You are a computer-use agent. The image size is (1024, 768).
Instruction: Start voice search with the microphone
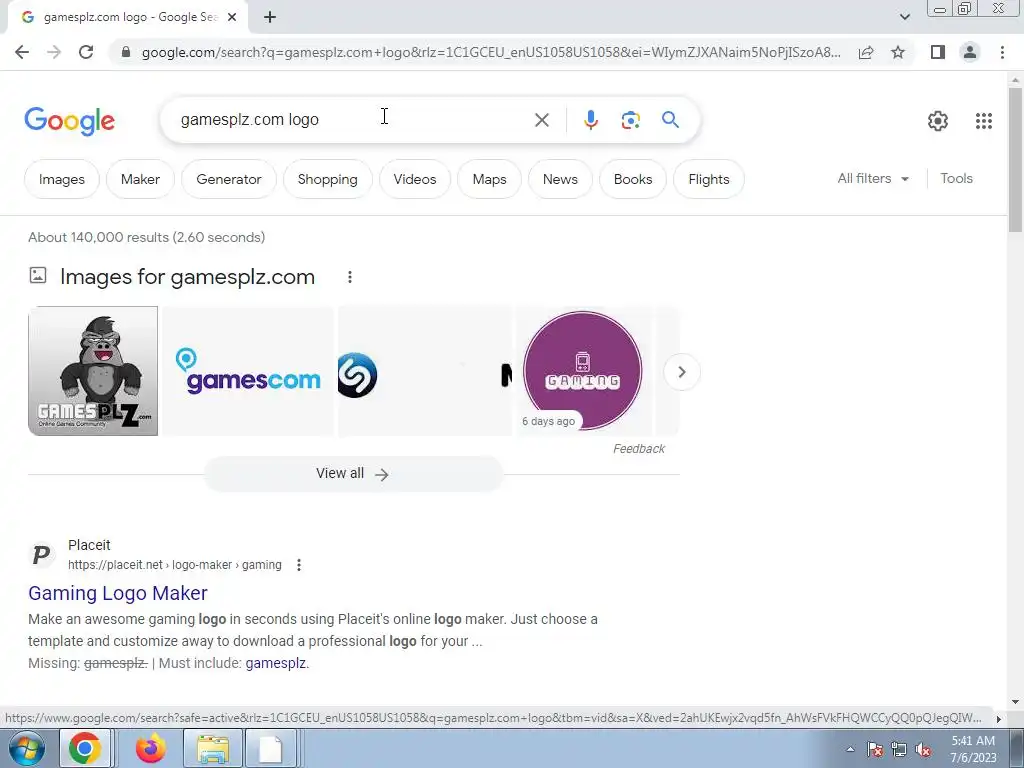coord(590,120)
